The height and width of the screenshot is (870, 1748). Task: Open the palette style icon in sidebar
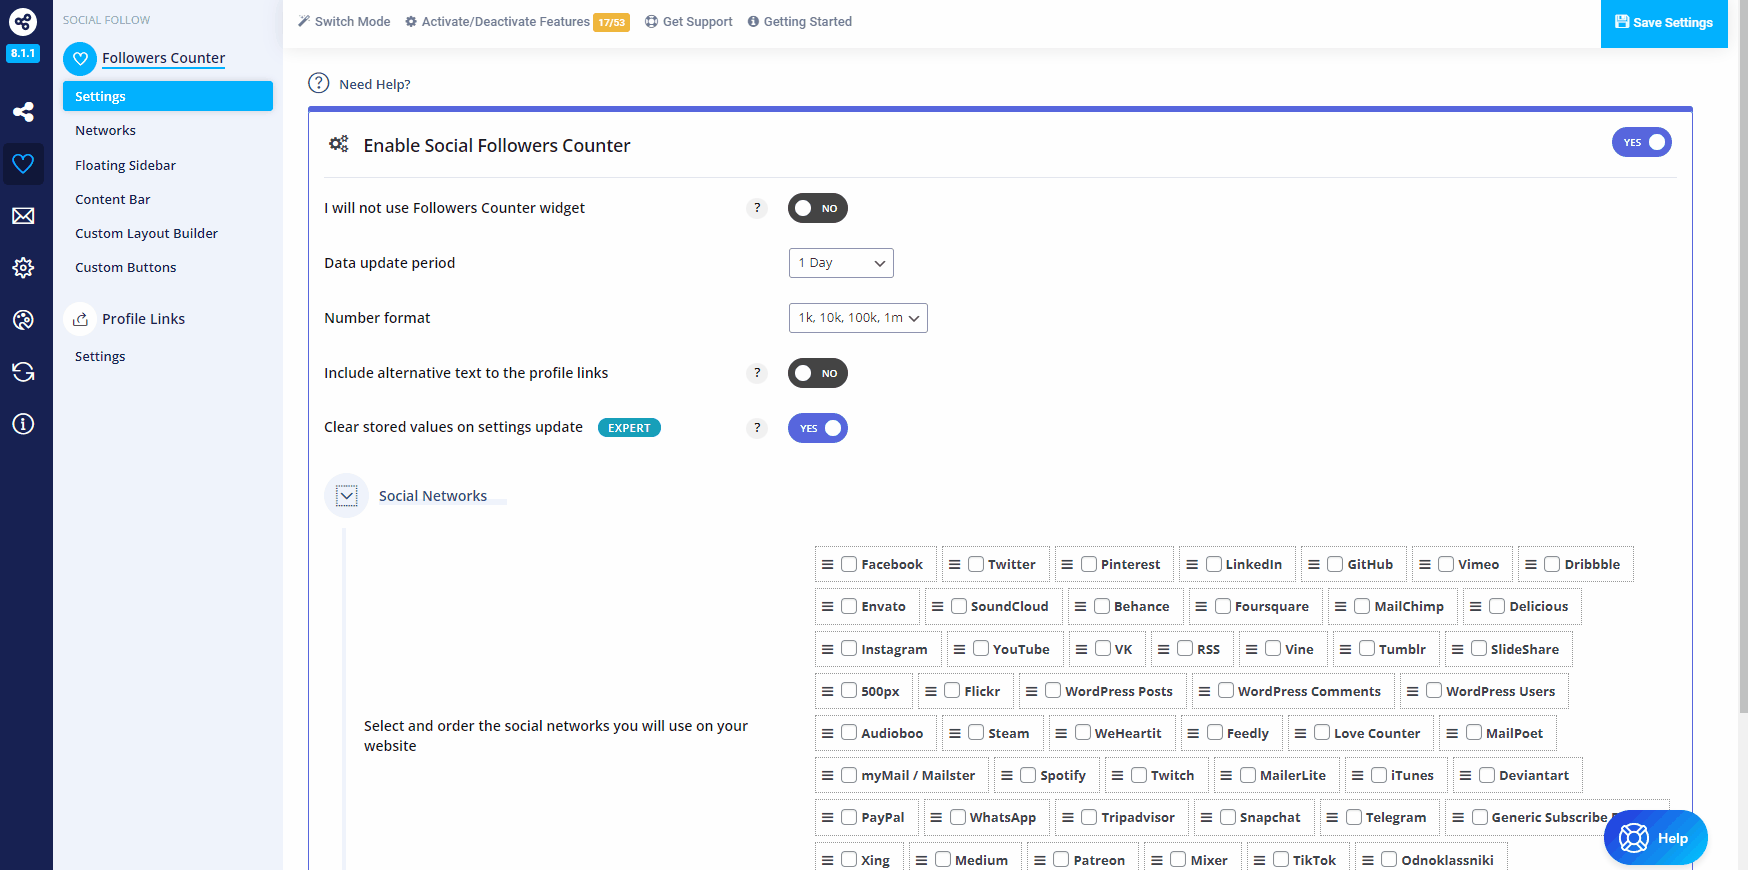click(x=23, y=320)
